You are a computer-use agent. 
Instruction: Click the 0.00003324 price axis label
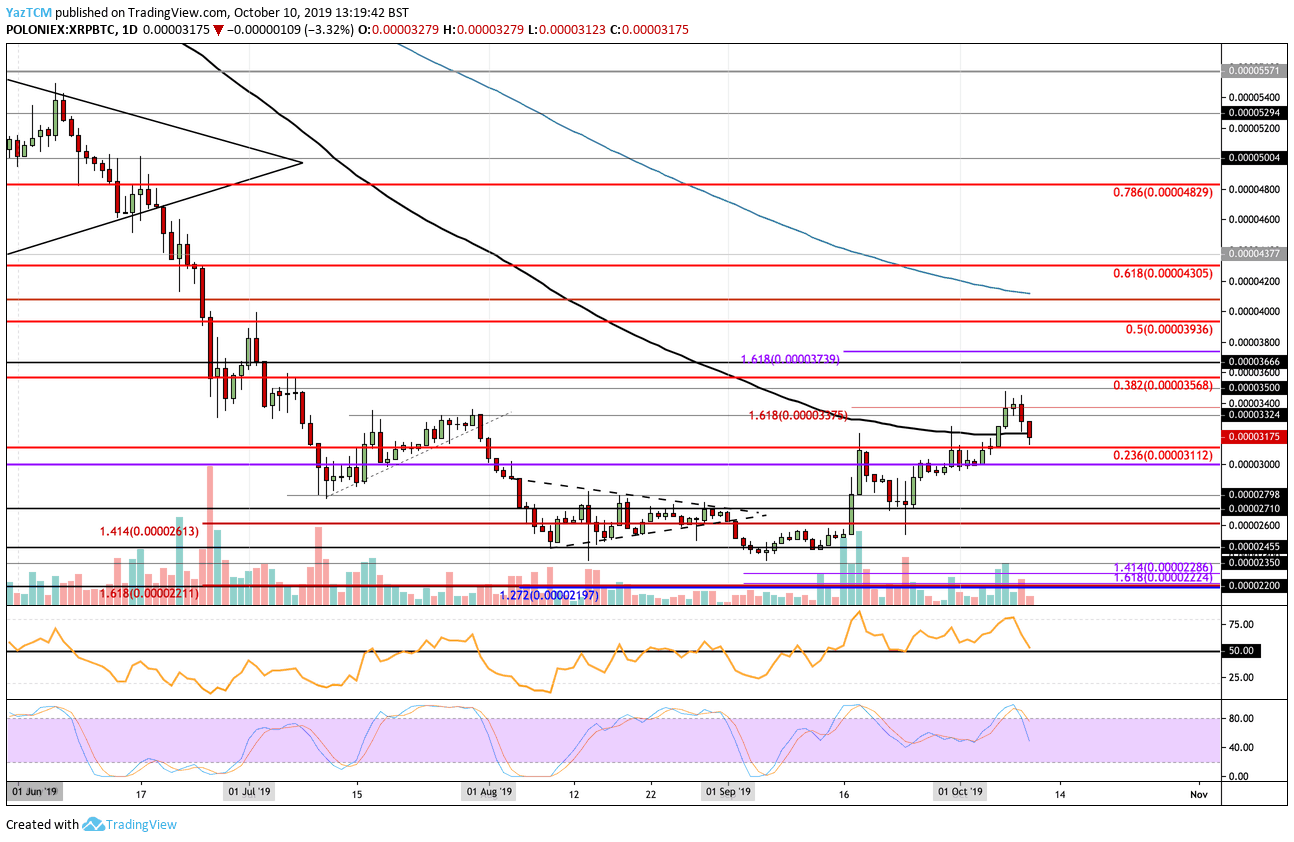pyautogui.click(x=1256, y=414)
